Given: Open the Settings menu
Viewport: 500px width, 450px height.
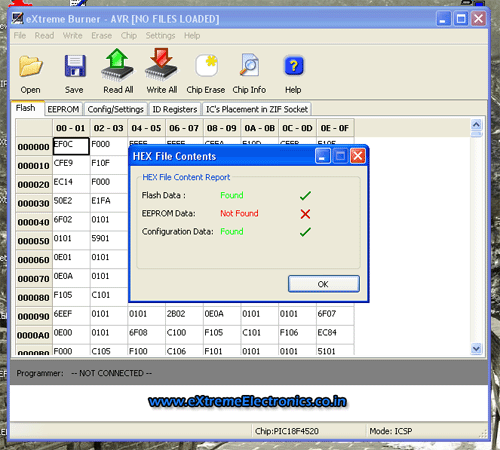Looking at the screenshot, I should click(x=160, y=35).
